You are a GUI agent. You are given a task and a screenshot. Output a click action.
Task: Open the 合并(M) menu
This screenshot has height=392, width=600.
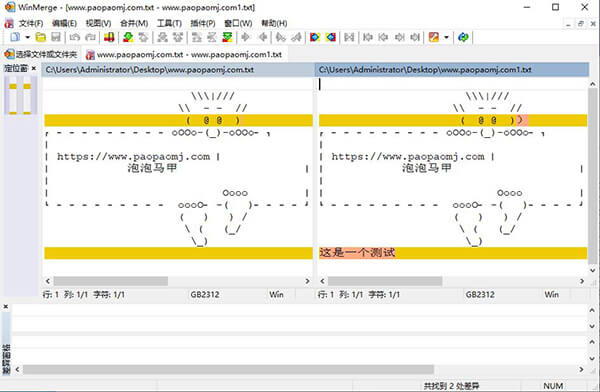tap(134, 23)
